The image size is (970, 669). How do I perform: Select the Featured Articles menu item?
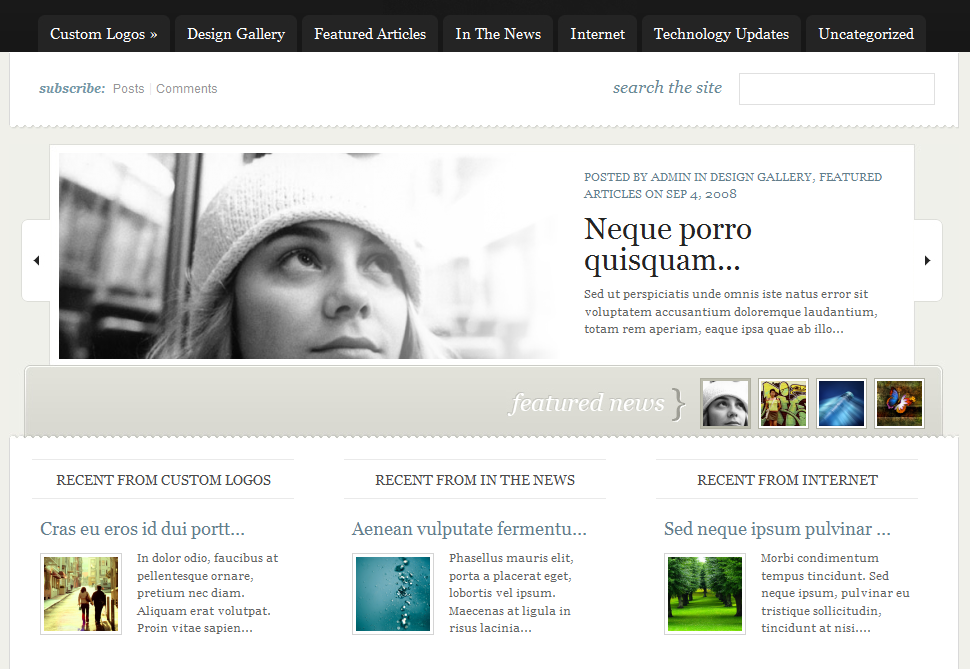point(370,34)
